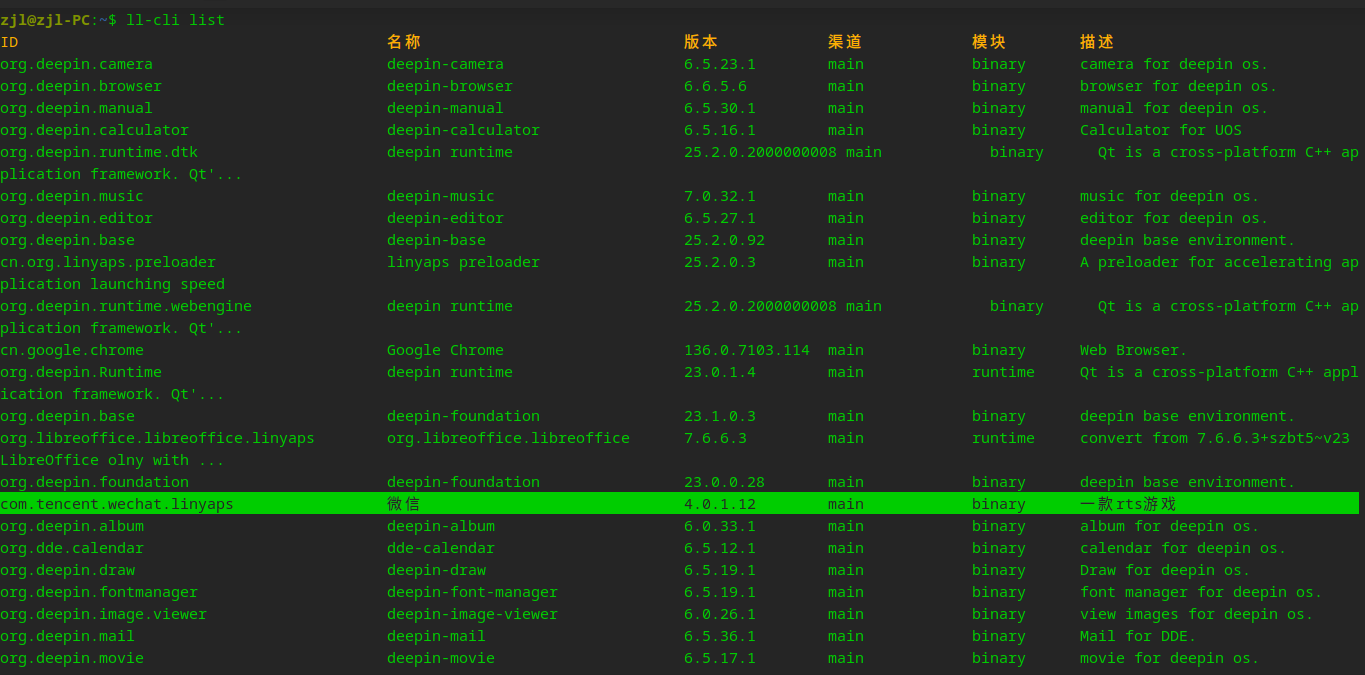Screen dimensions: 1365x675
Task: Select the ID "org.deepin.foundation"
Action: click(x=94, y=482)
